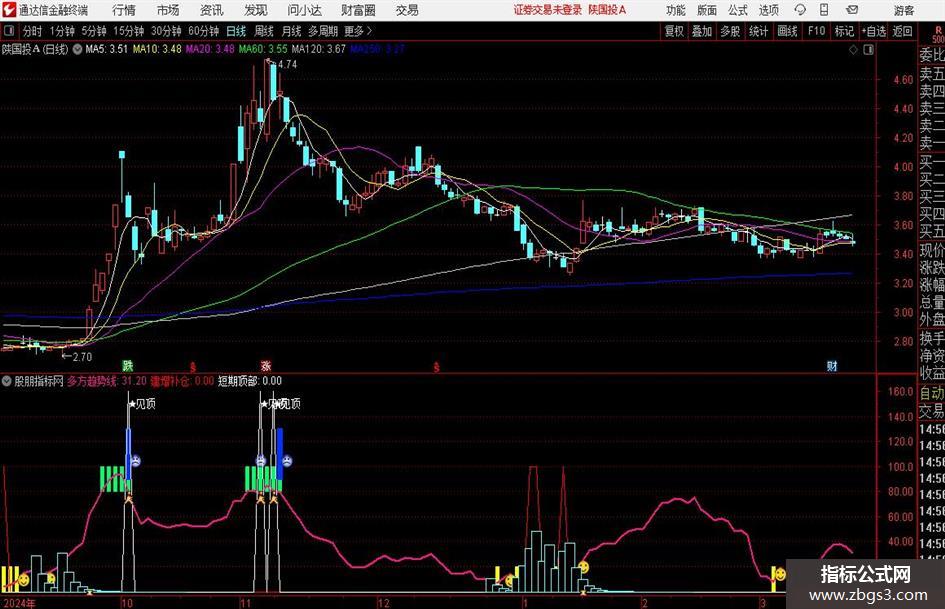Open the 公式 menu
The image size is (945, 609).
coord(738,10)
